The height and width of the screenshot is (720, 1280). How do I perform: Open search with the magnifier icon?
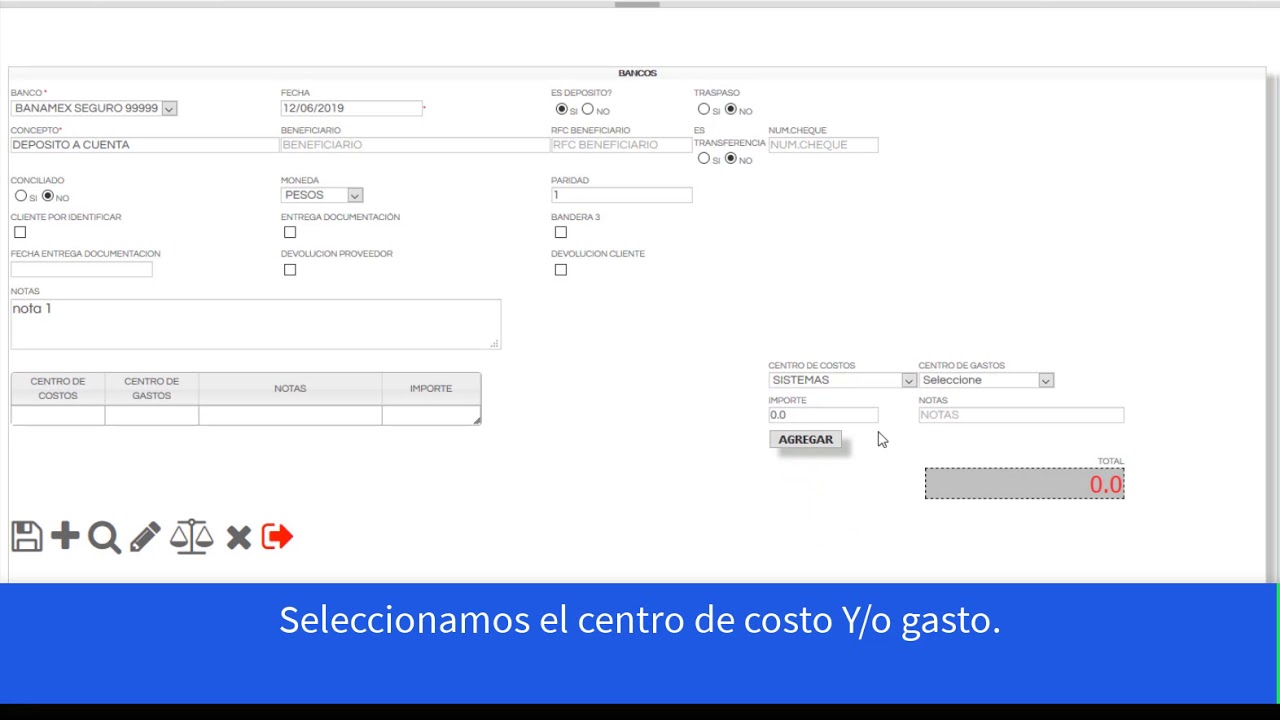104,538
